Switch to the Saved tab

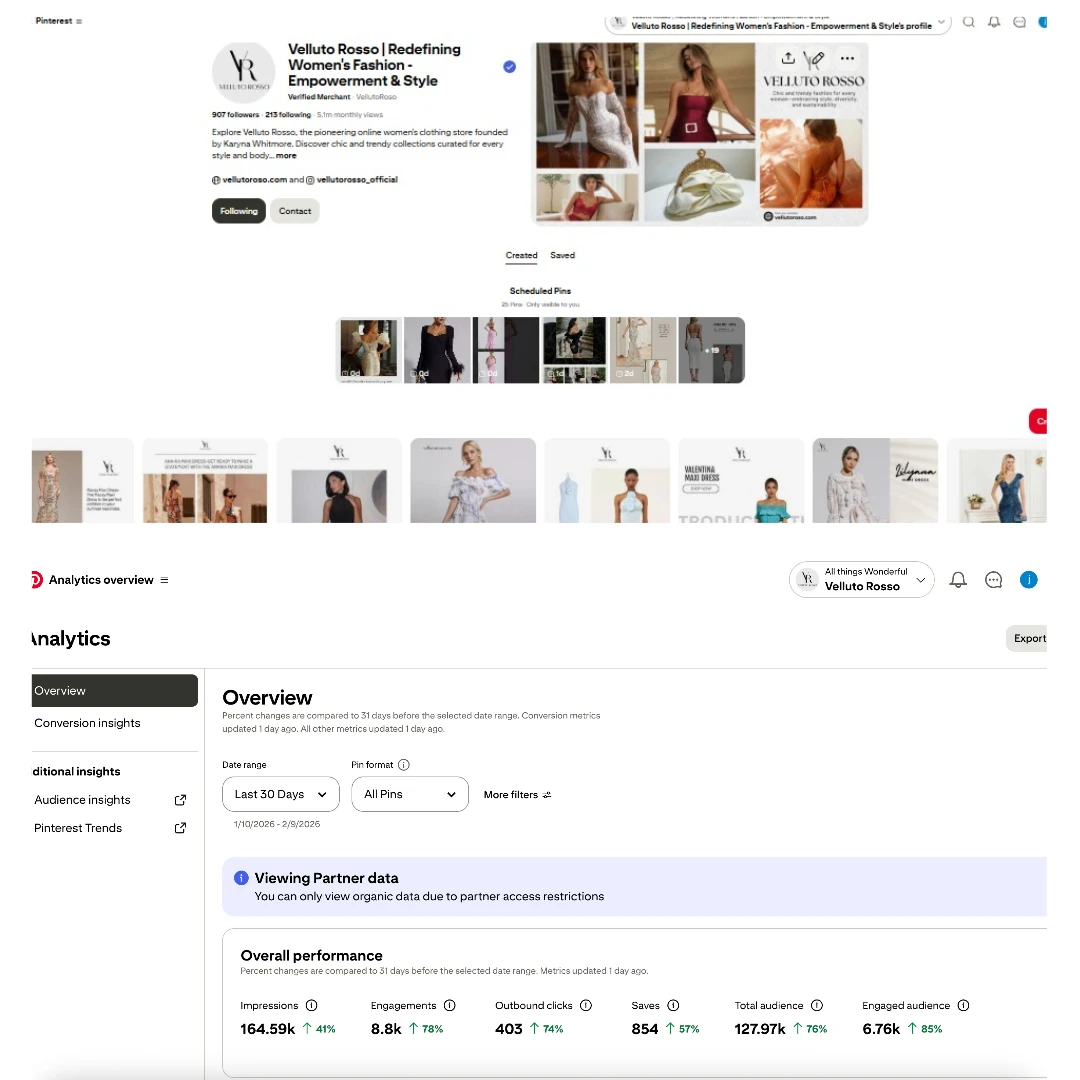pyautogui.click(x=562, y=256)
